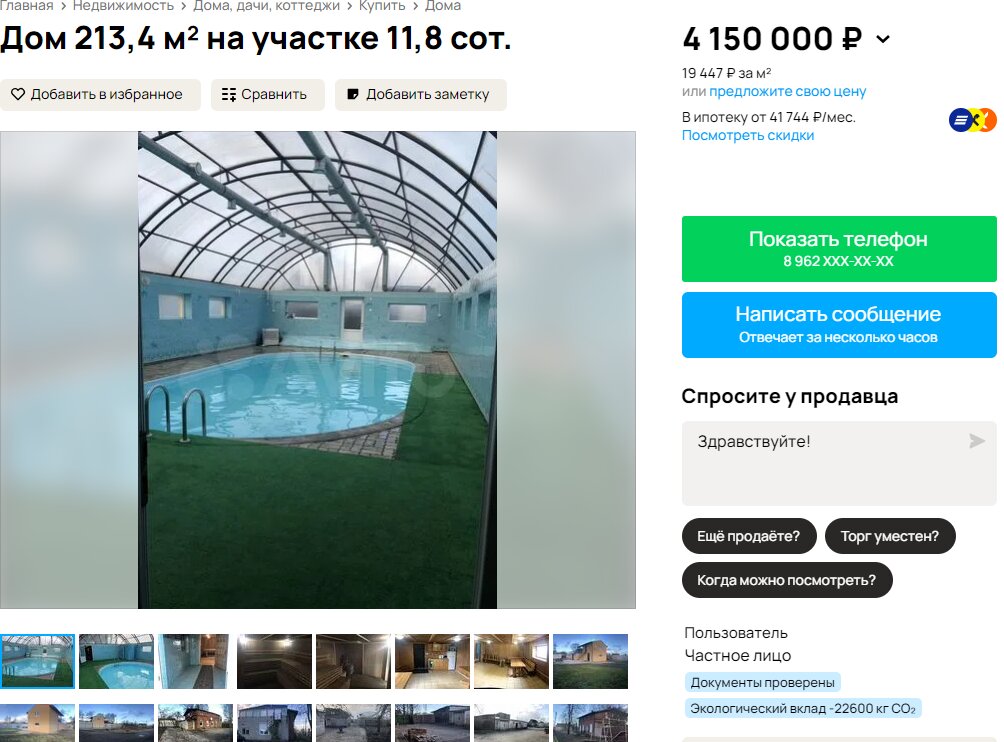Click the heart icon to add to favorites
The width and height of the screenshot is (1004, 742).
pyautogui.click(x=18, y=94)
